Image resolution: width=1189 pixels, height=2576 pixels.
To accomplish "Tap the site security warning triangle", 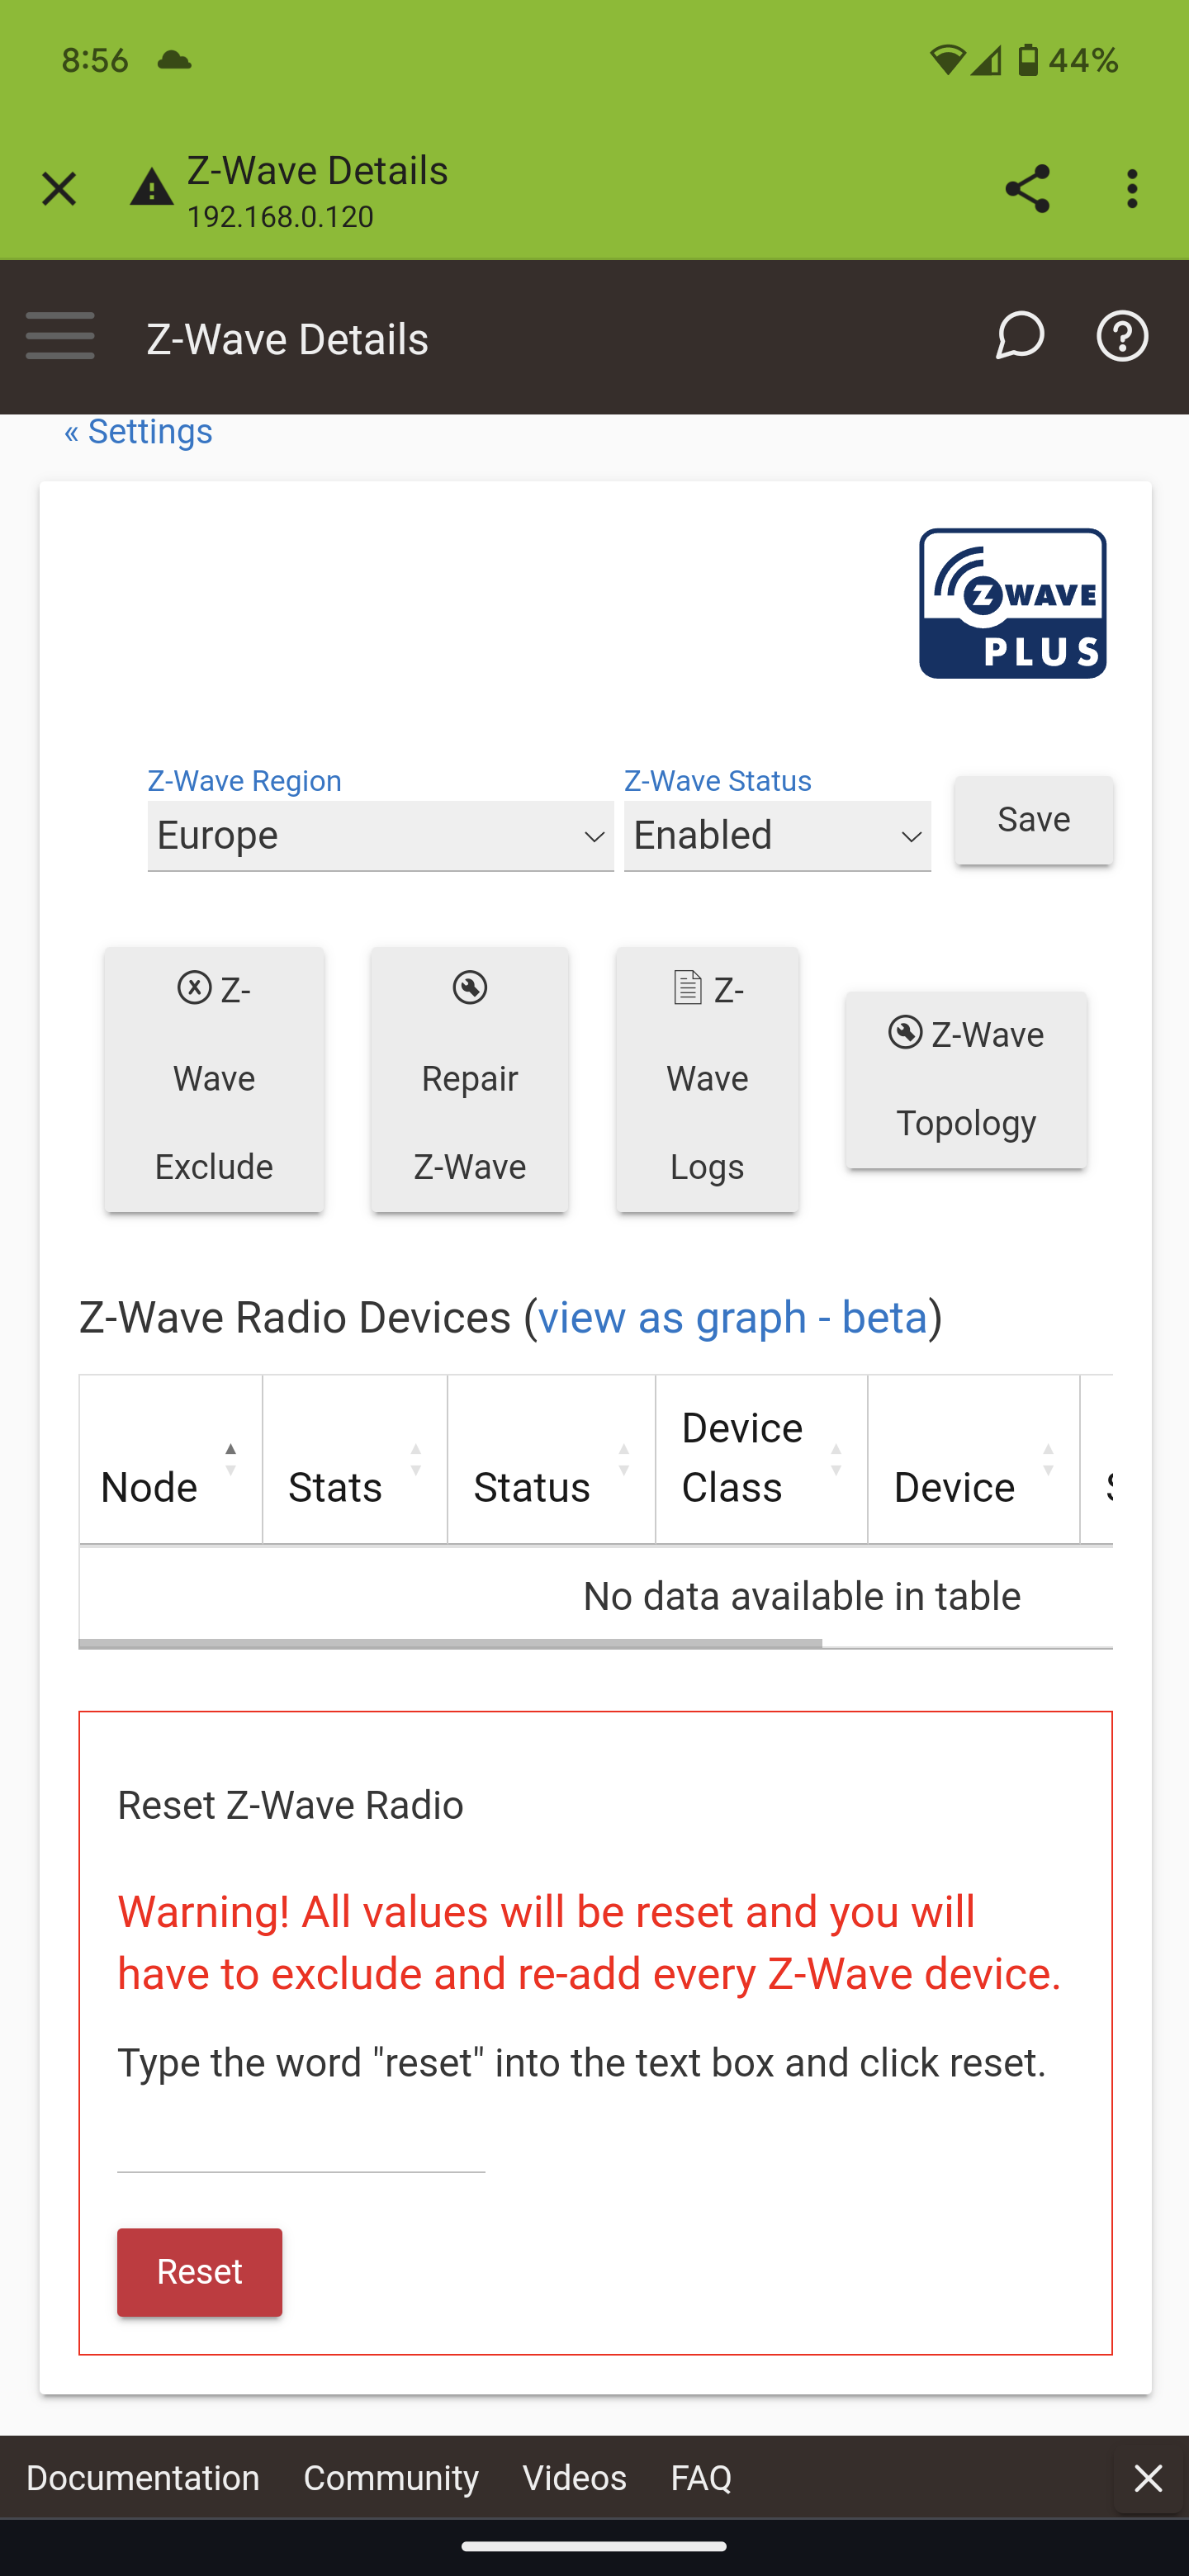I will 152,188.
